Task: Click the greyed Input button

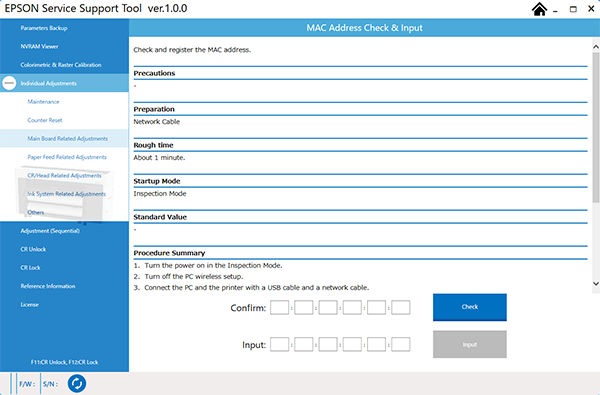Action: coord(470,344)
